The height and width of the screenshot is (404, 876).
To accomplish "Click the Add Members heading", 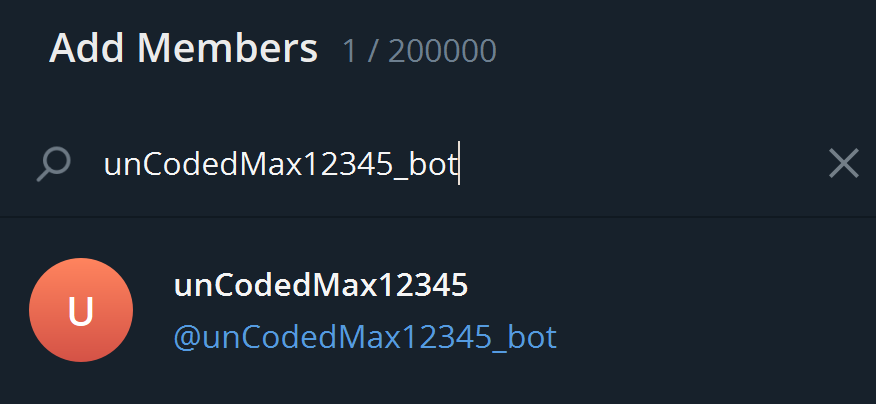I will (183, 49).
